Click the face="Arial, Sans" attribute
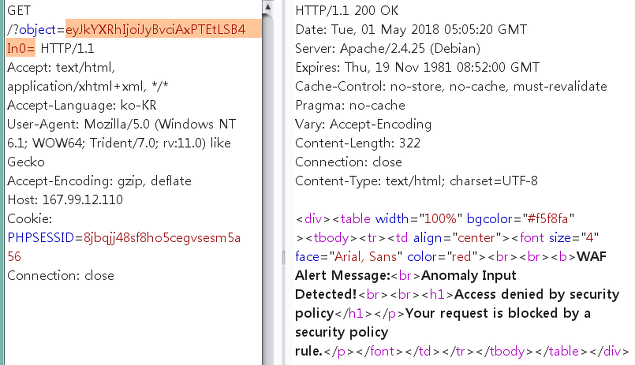Image resolution: width=635 pixels, height=365 pixels. click(349, 256)
